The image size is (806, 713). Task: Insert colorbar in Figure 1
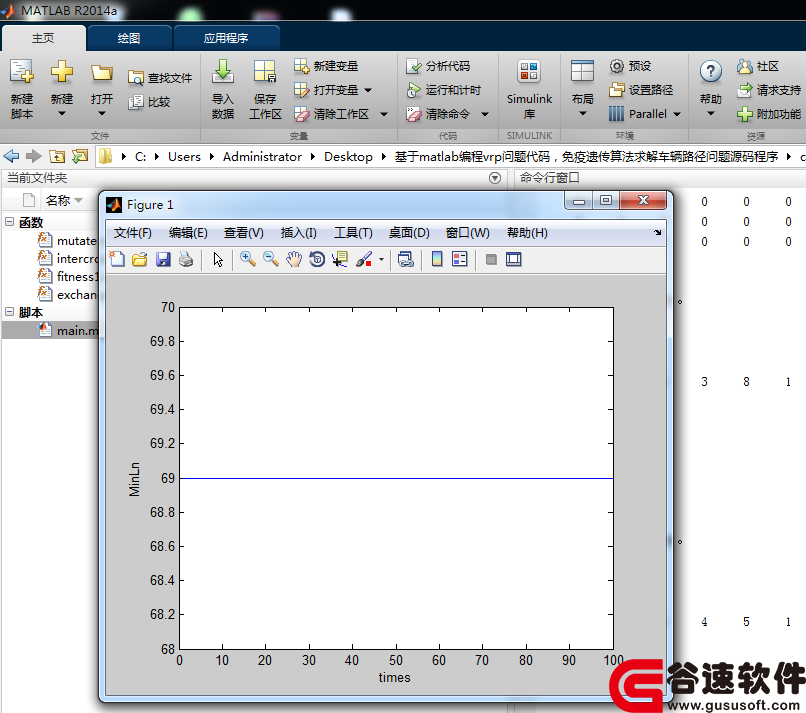437,259
